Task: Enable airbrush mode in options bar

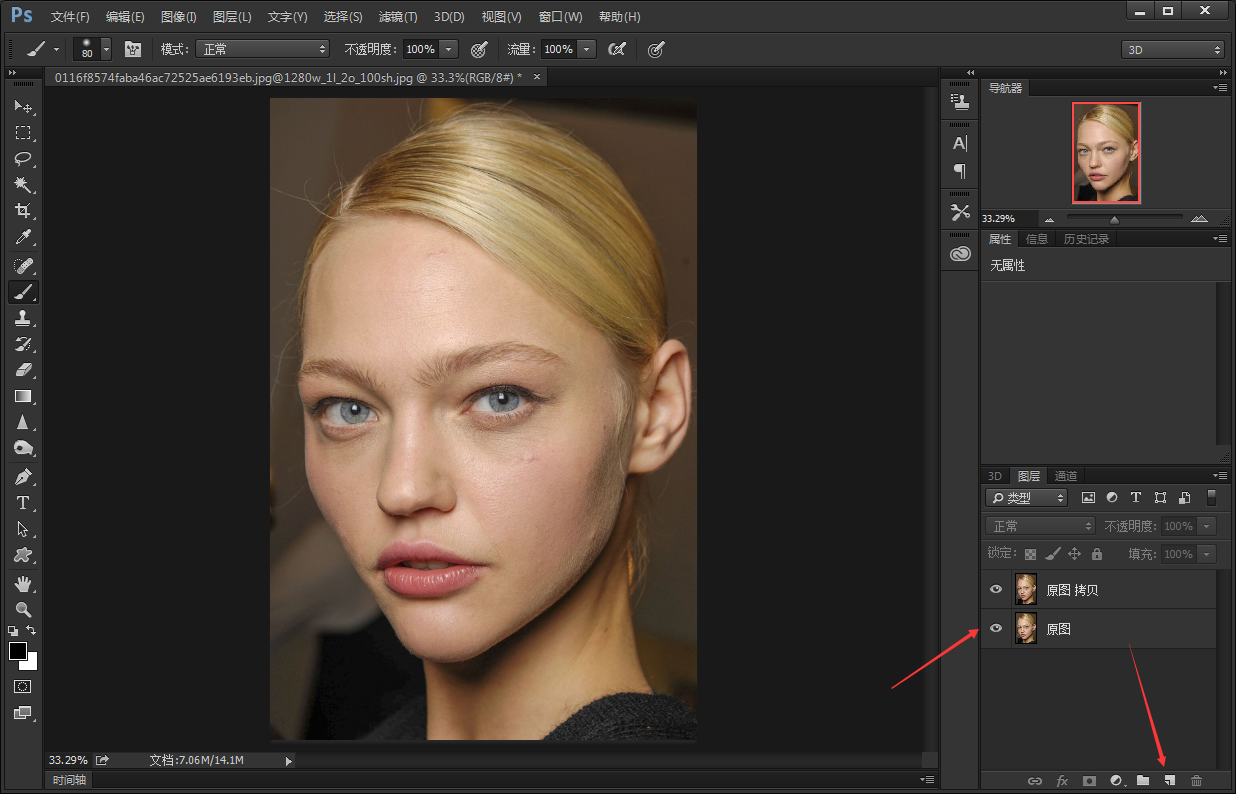Action: (617, 49)
